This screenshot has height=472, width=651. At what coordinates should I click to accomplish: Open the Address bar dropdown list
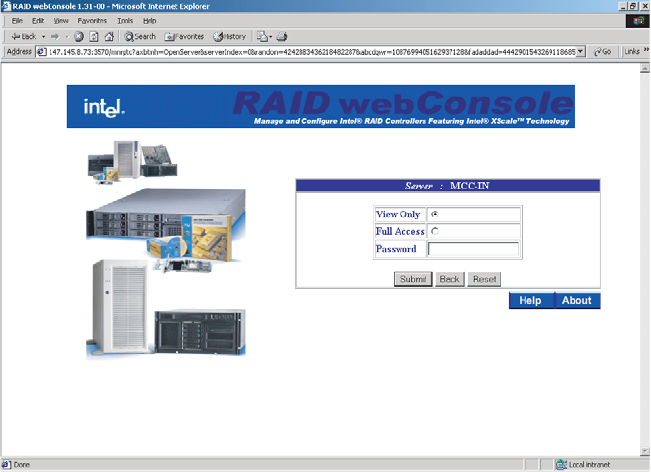click(581, 51)
